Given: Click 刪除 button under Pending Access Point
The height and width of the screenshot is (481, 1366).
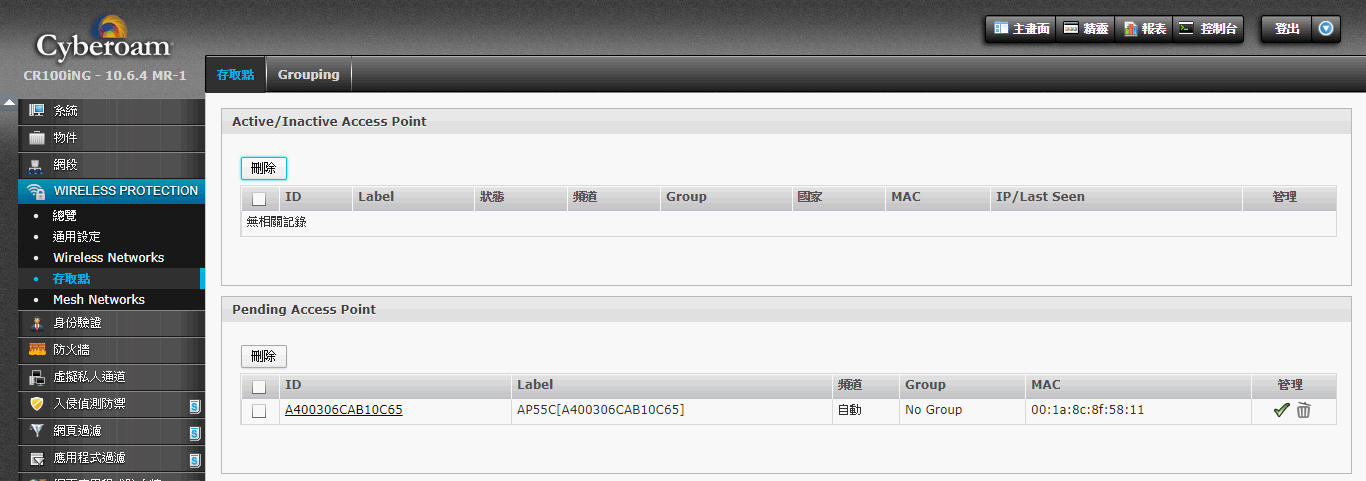Looking at the screenshot, I should [x=264, y=356].
